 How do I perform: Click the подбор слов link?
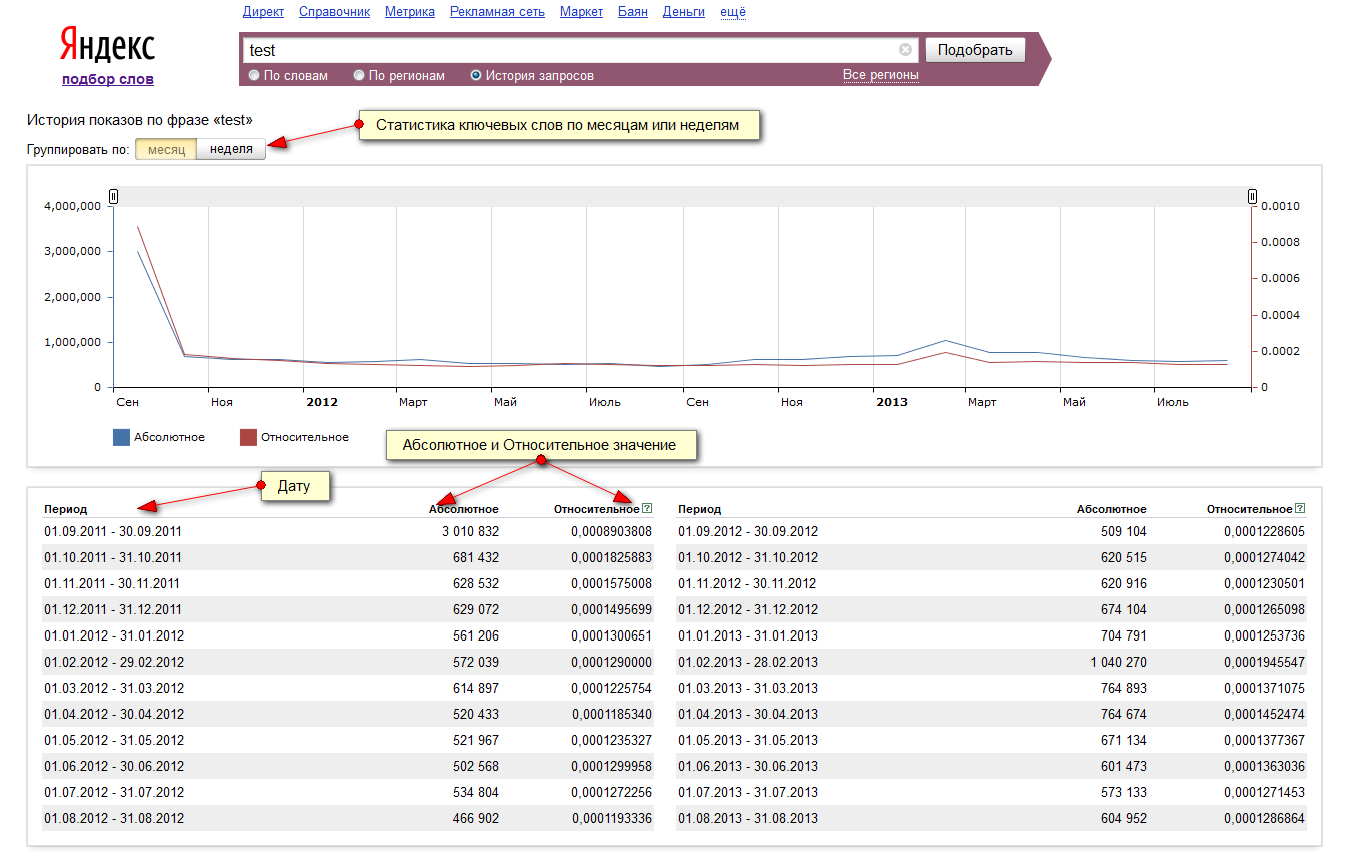tap(108, 79)
